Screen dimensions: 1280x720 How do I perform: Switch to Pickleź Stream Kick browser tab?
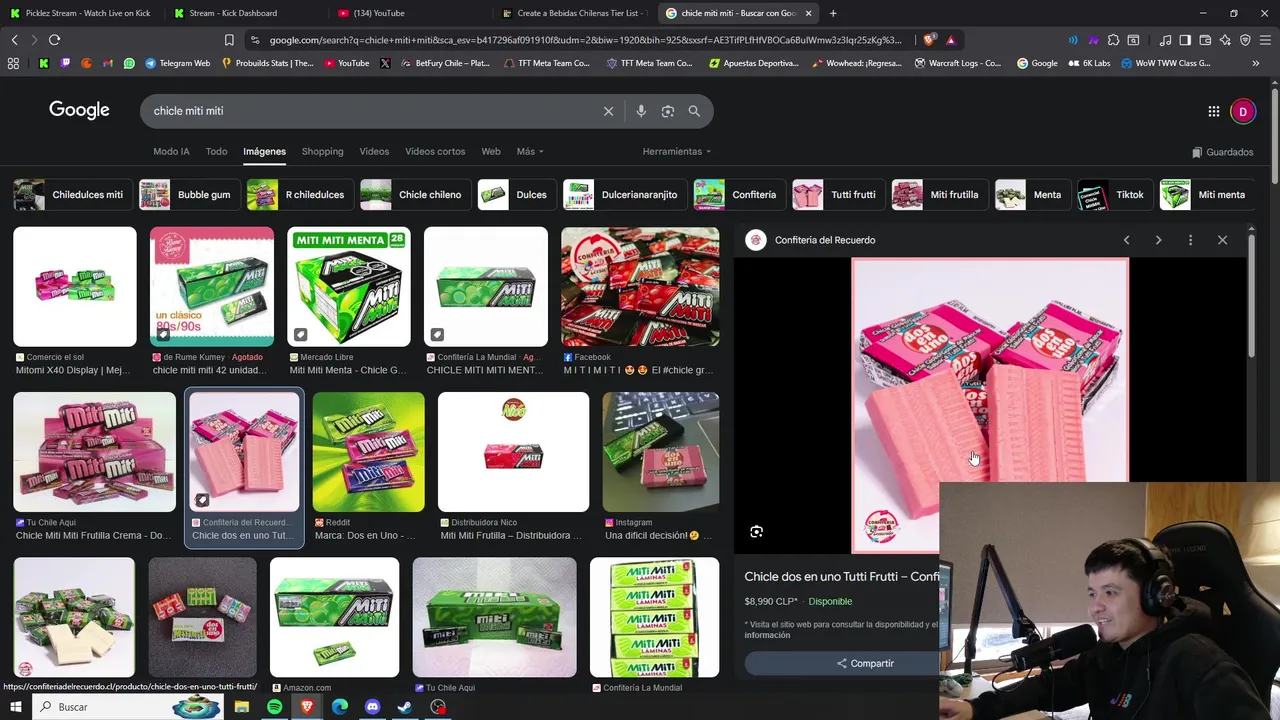pos(80,13)
